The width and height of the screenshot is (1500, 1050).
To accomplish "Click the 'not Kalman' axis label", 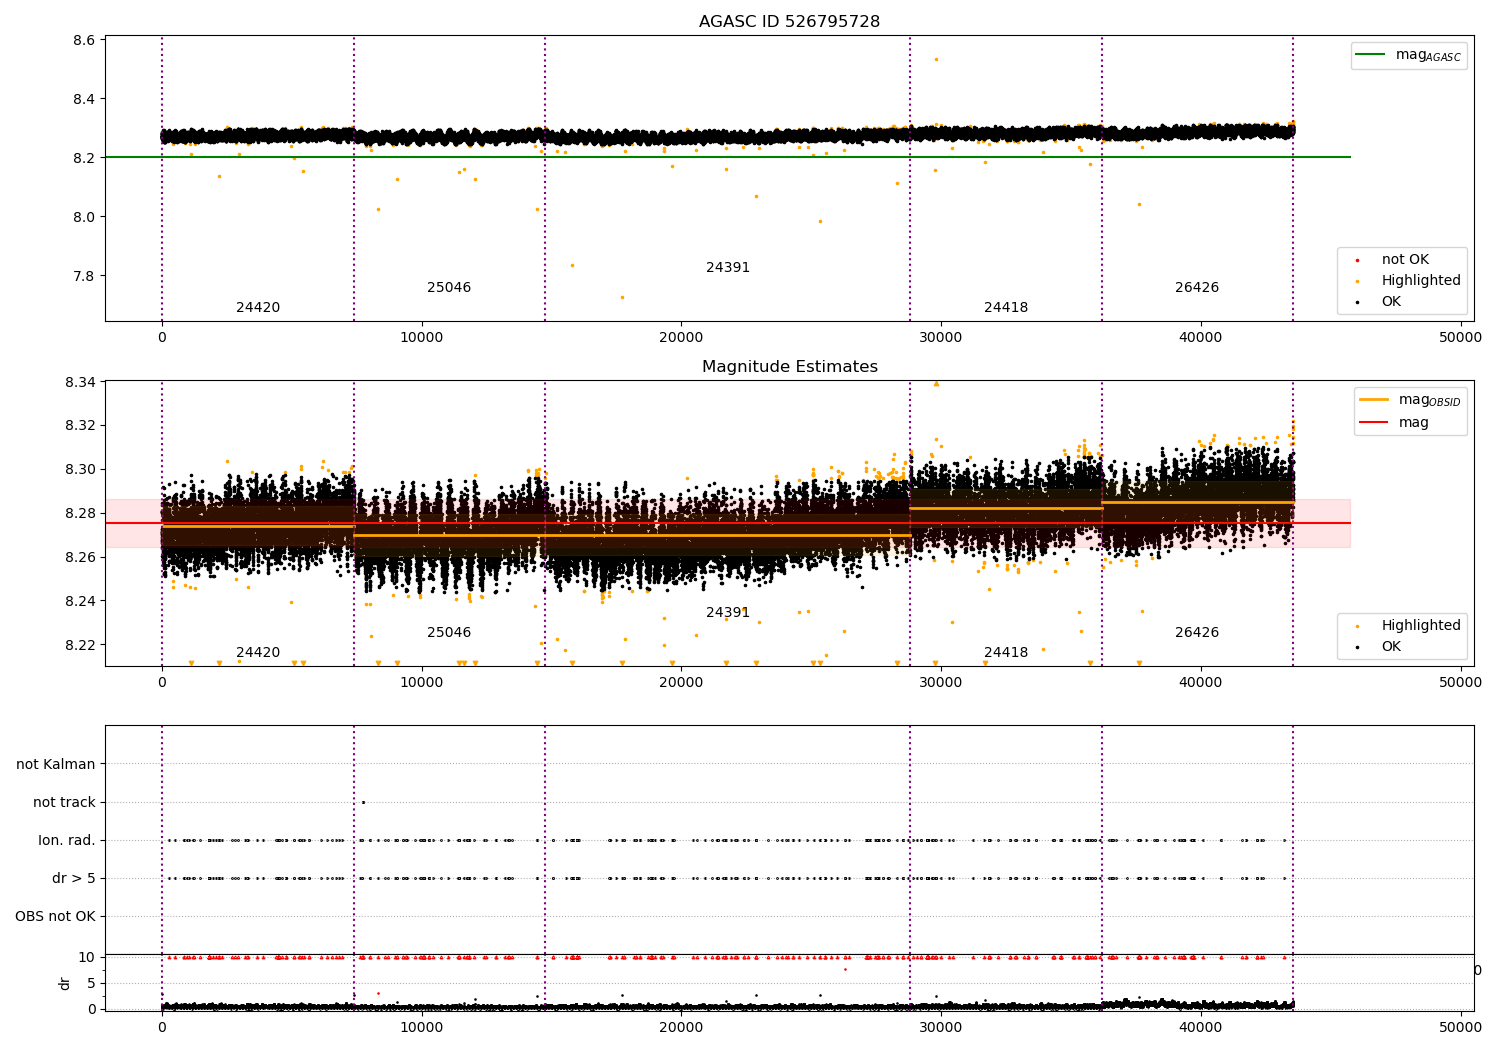I will (x=56, y=765).
